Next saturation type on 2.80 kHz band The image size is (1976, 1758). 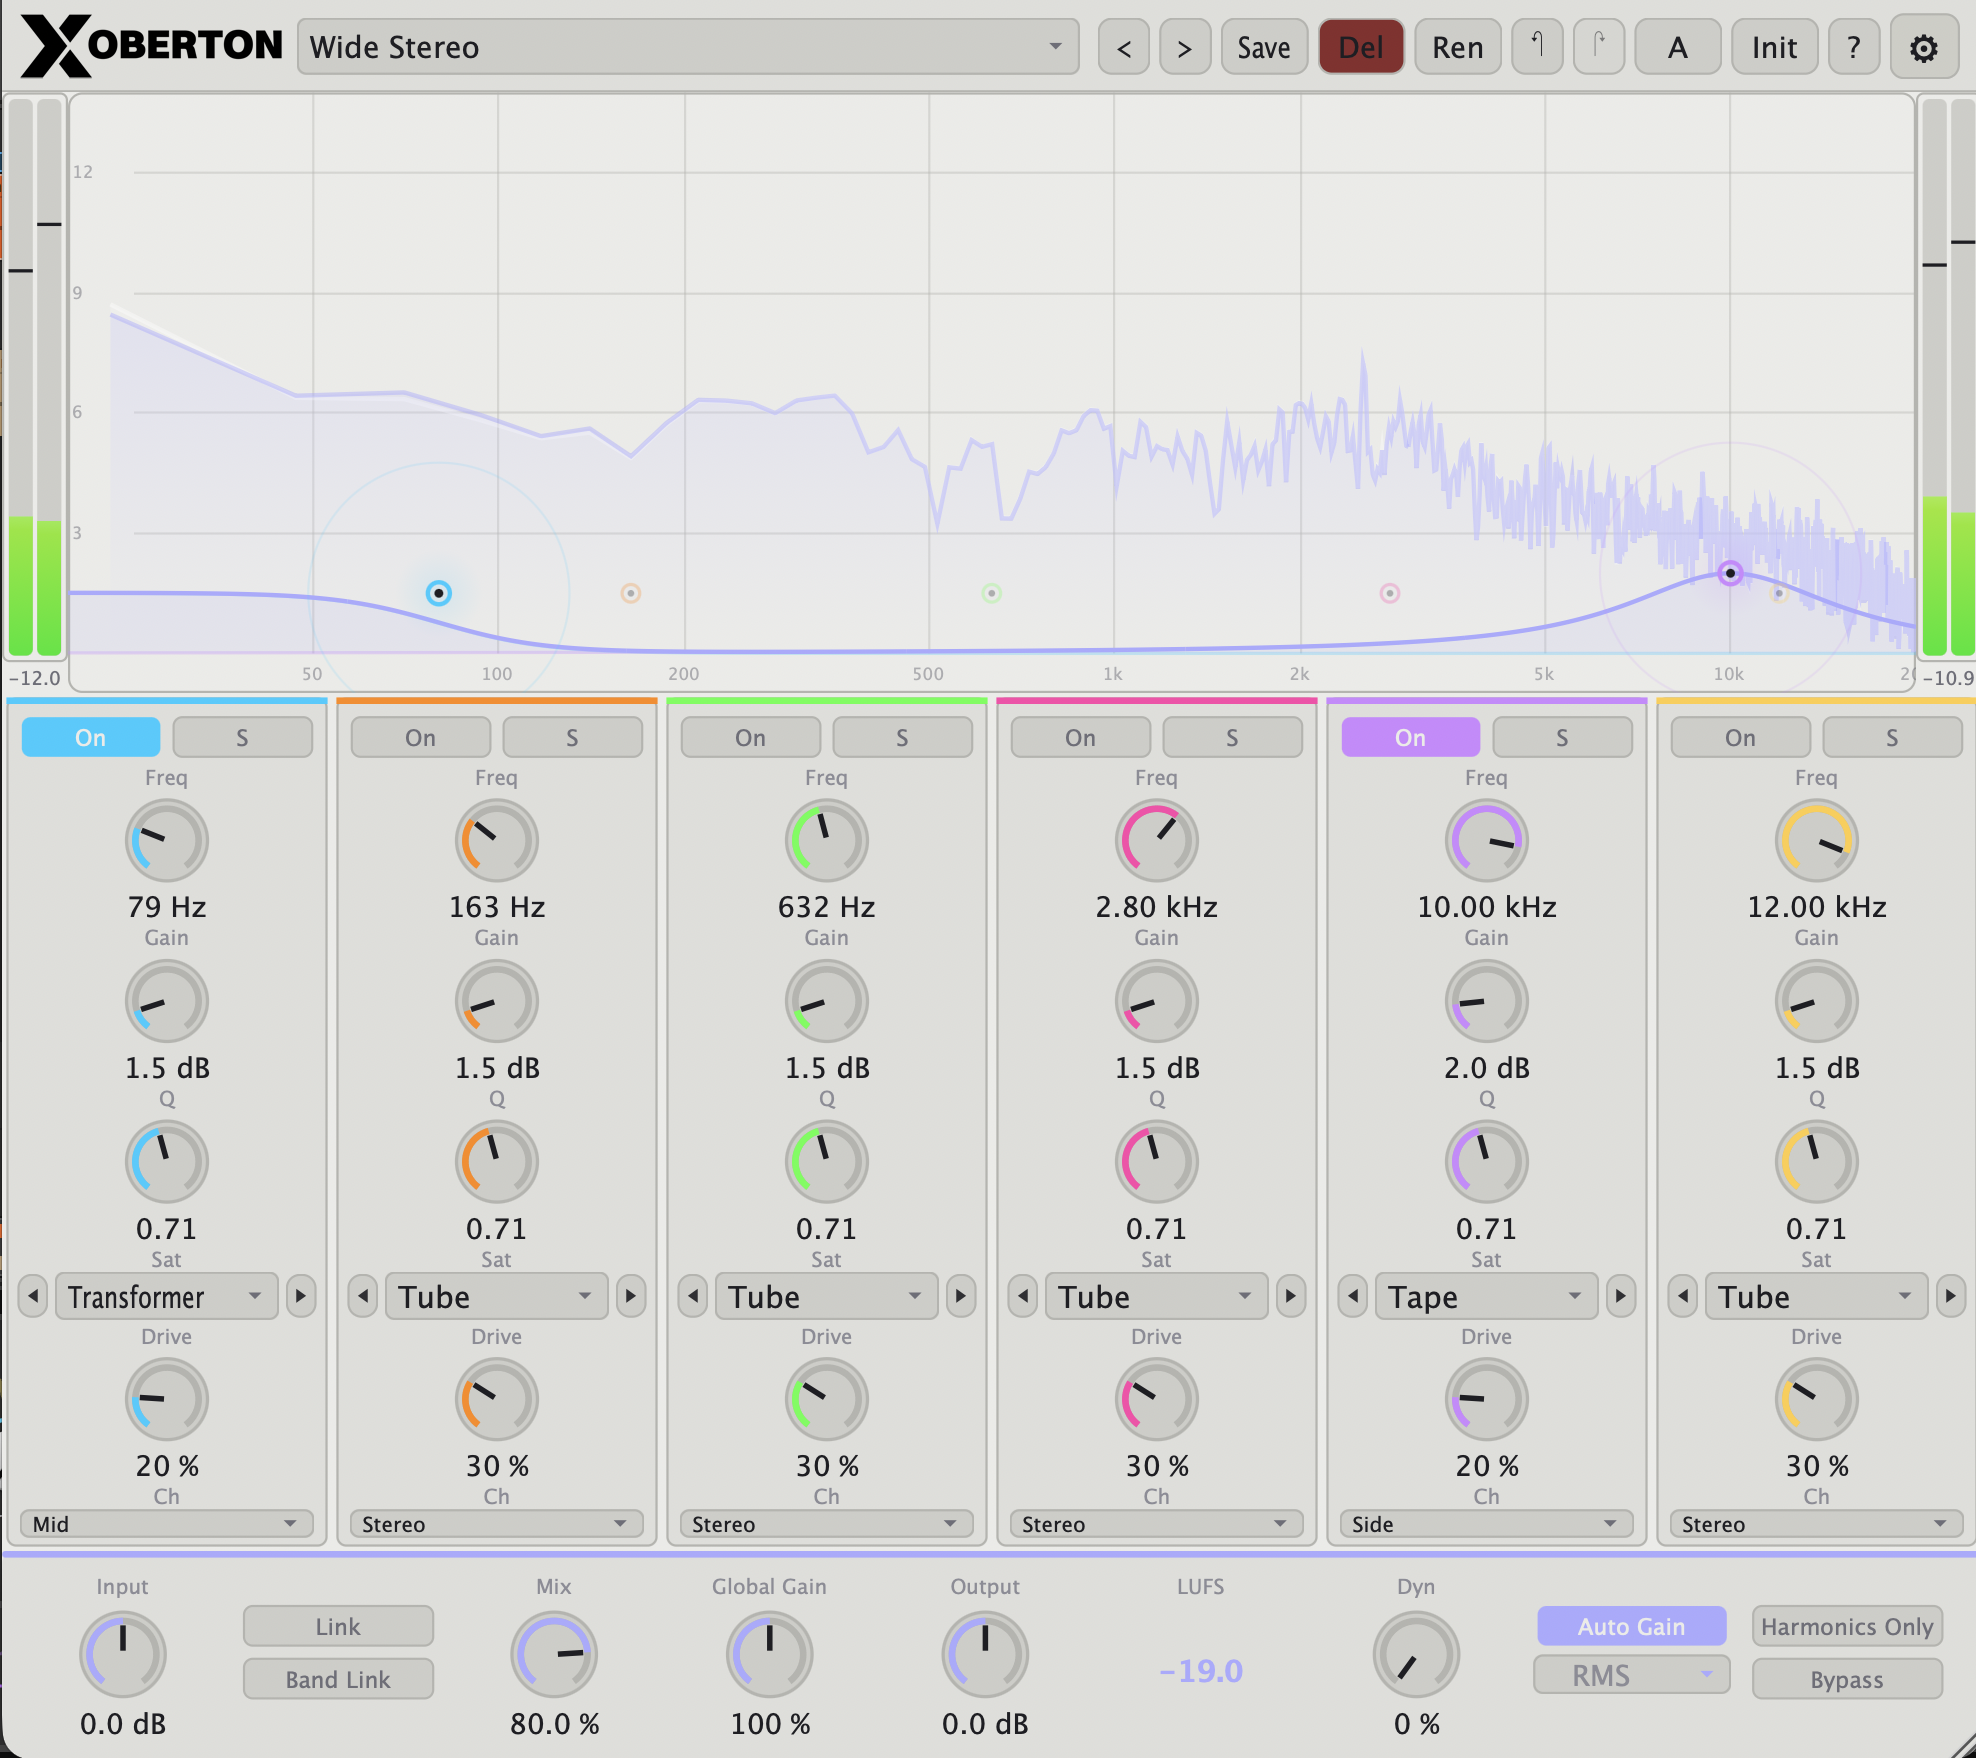click(1291, 1296)
